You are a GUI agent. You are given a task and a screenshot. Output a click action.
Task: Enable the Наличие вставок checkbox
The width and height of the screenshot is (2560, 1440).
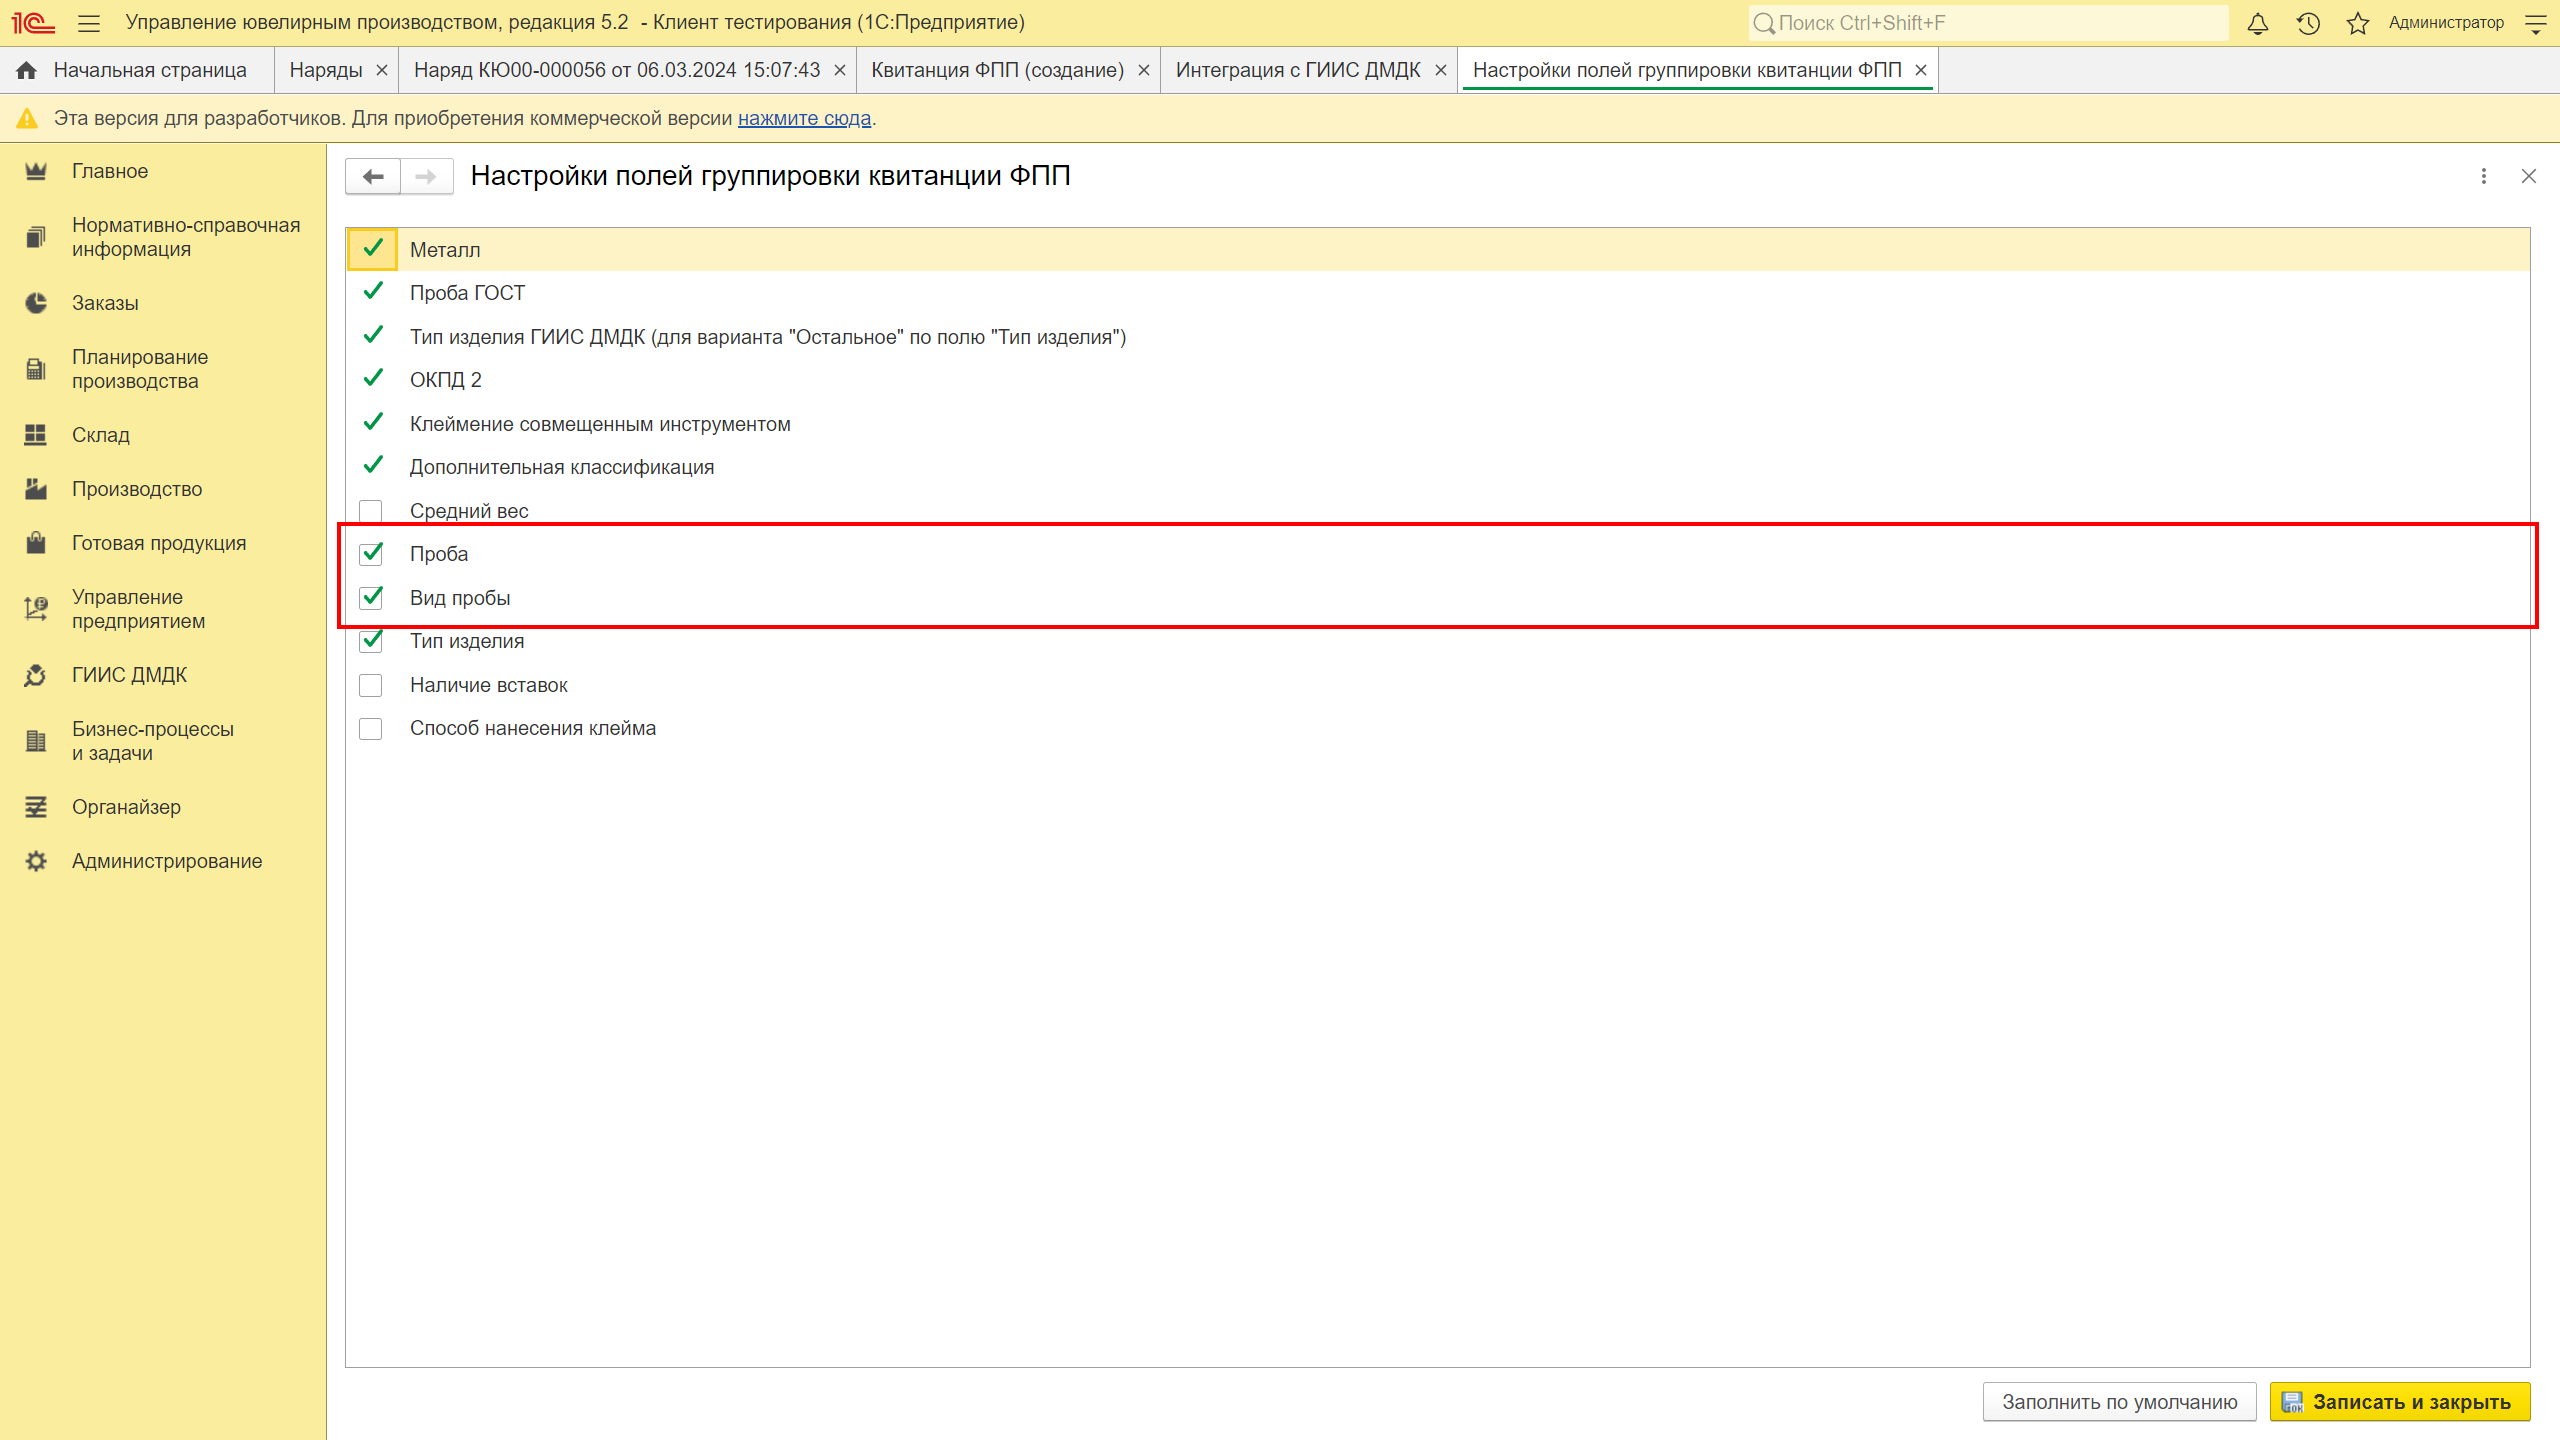click(x=371, y=685)
